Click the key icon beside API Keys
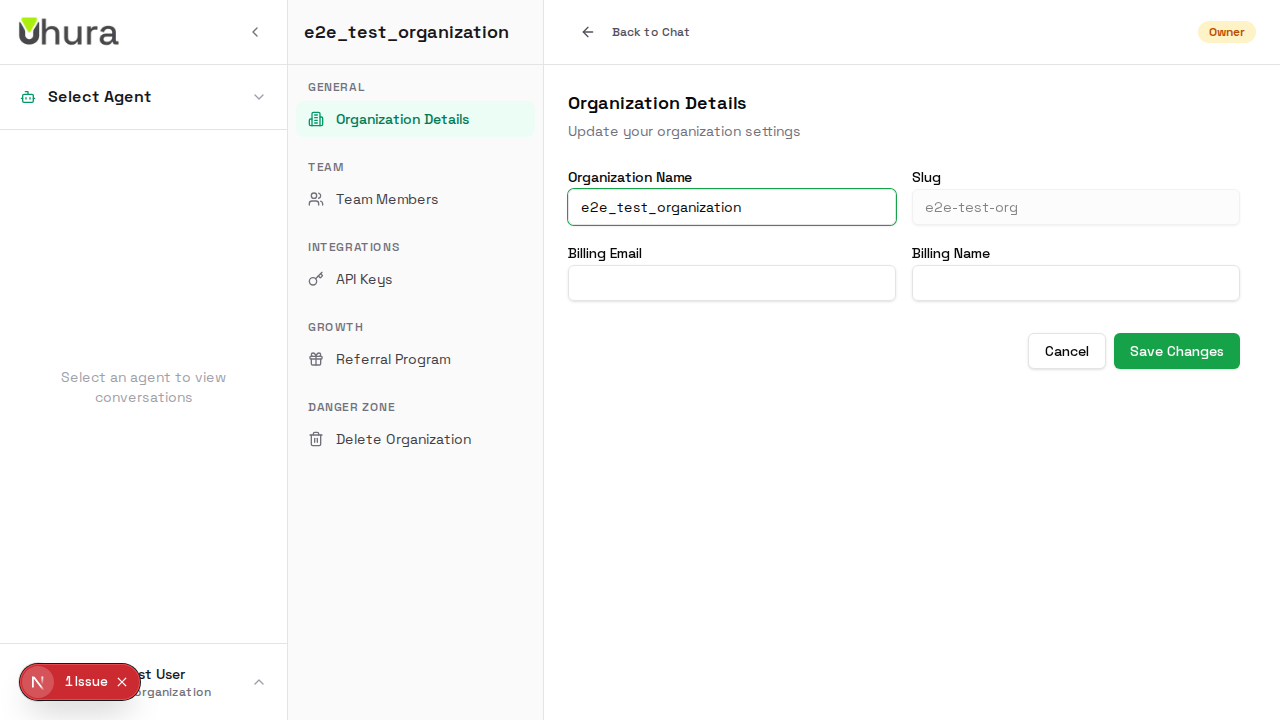The height and width of the screenshot is (720, 1280). pos(316,279)
